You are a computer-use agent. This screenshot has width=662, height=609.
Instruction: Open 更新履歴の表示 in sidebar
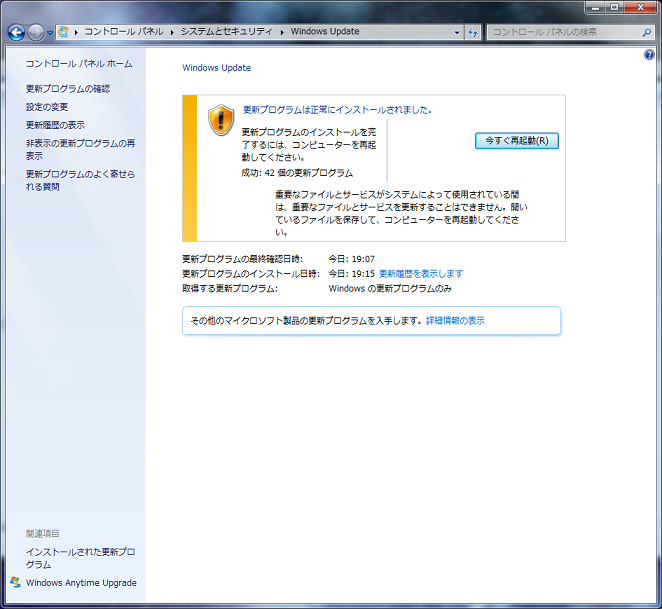[x=55, y=125]
